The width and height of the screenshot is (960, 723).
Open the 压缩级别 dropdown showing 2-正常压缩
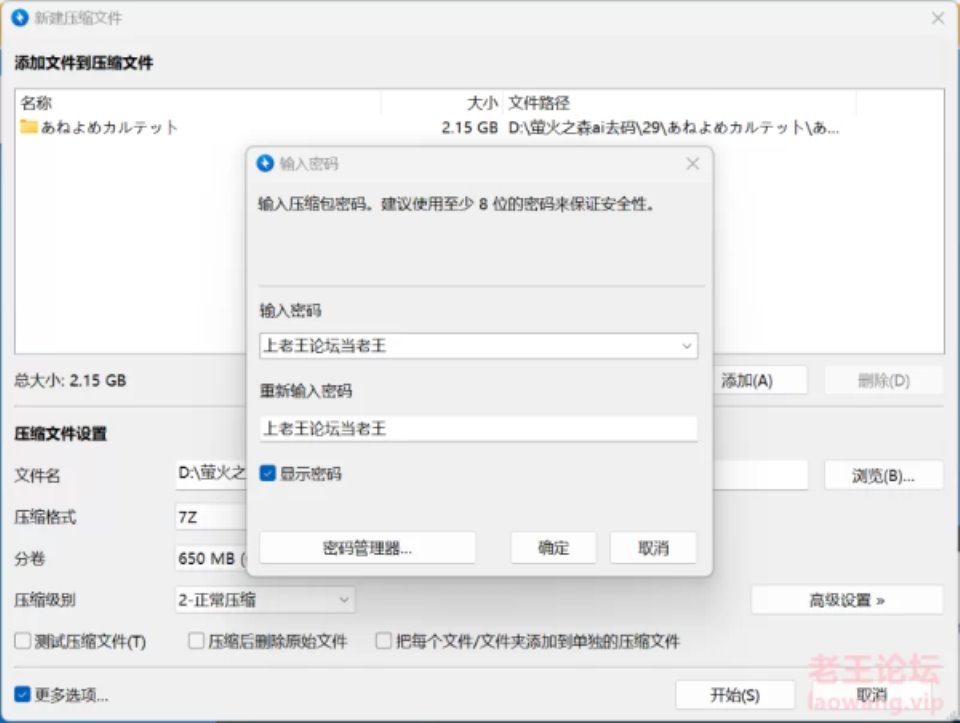265,600
